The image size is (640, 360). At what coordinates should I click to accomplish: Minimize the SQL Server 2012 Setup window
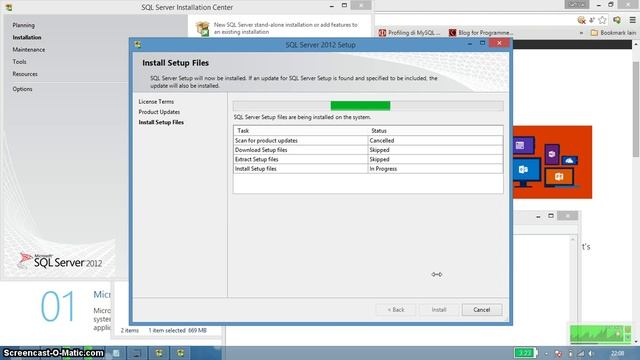point(470,43)
